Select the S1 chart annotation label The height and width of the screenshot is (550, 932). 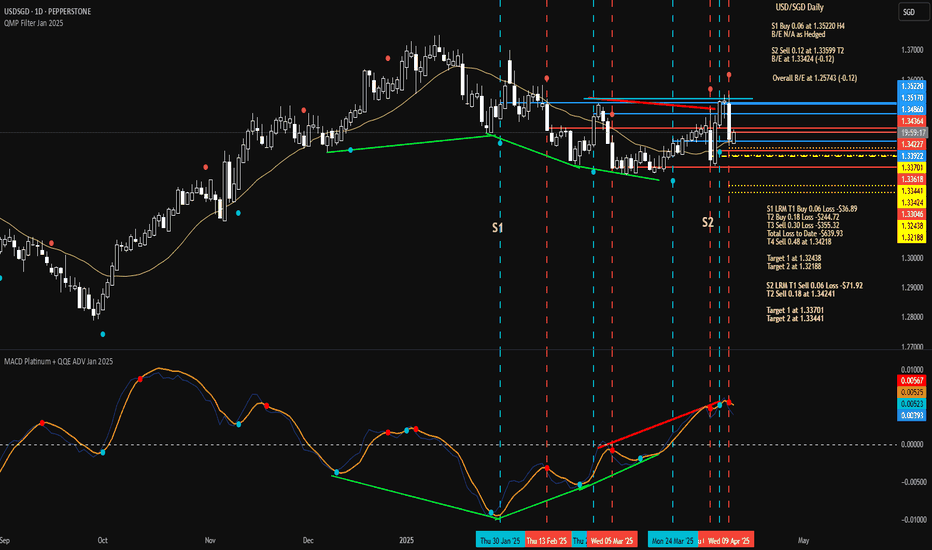498,228
